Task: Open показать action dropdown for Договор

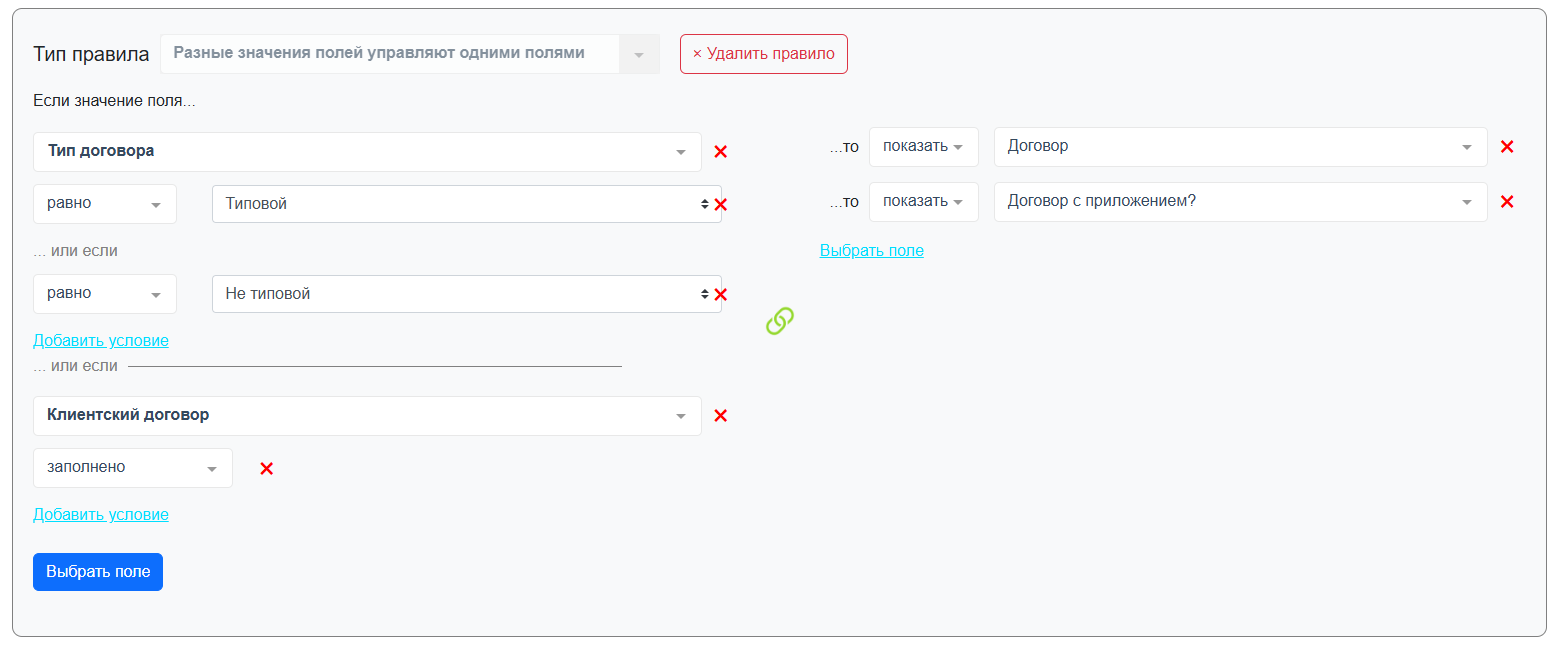Action: point(923,147)
